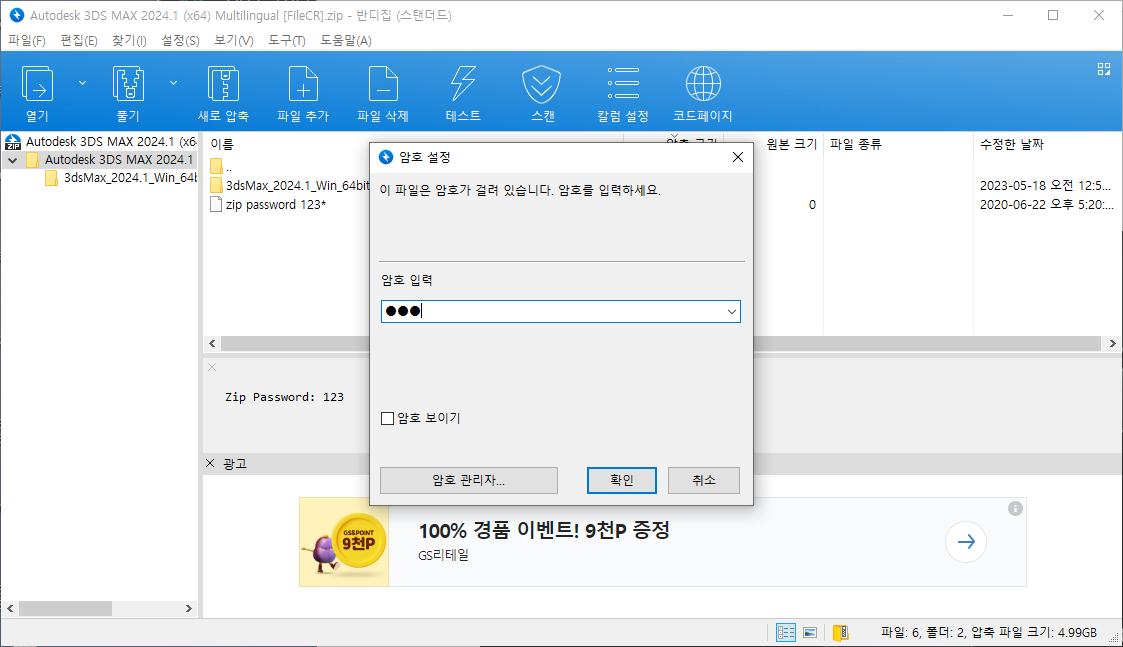Image resolution: width=1123 pixels, height=647 pixels.
Task: Select 3dsMax_2024.1_Win_64bit tree subfolder
Action: 120,178
